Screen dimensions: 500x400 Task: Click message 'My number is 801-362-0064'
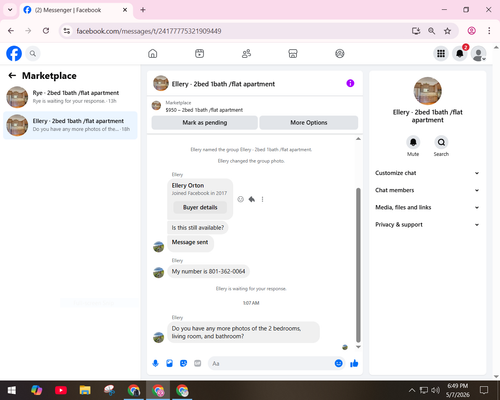[208, 271]
